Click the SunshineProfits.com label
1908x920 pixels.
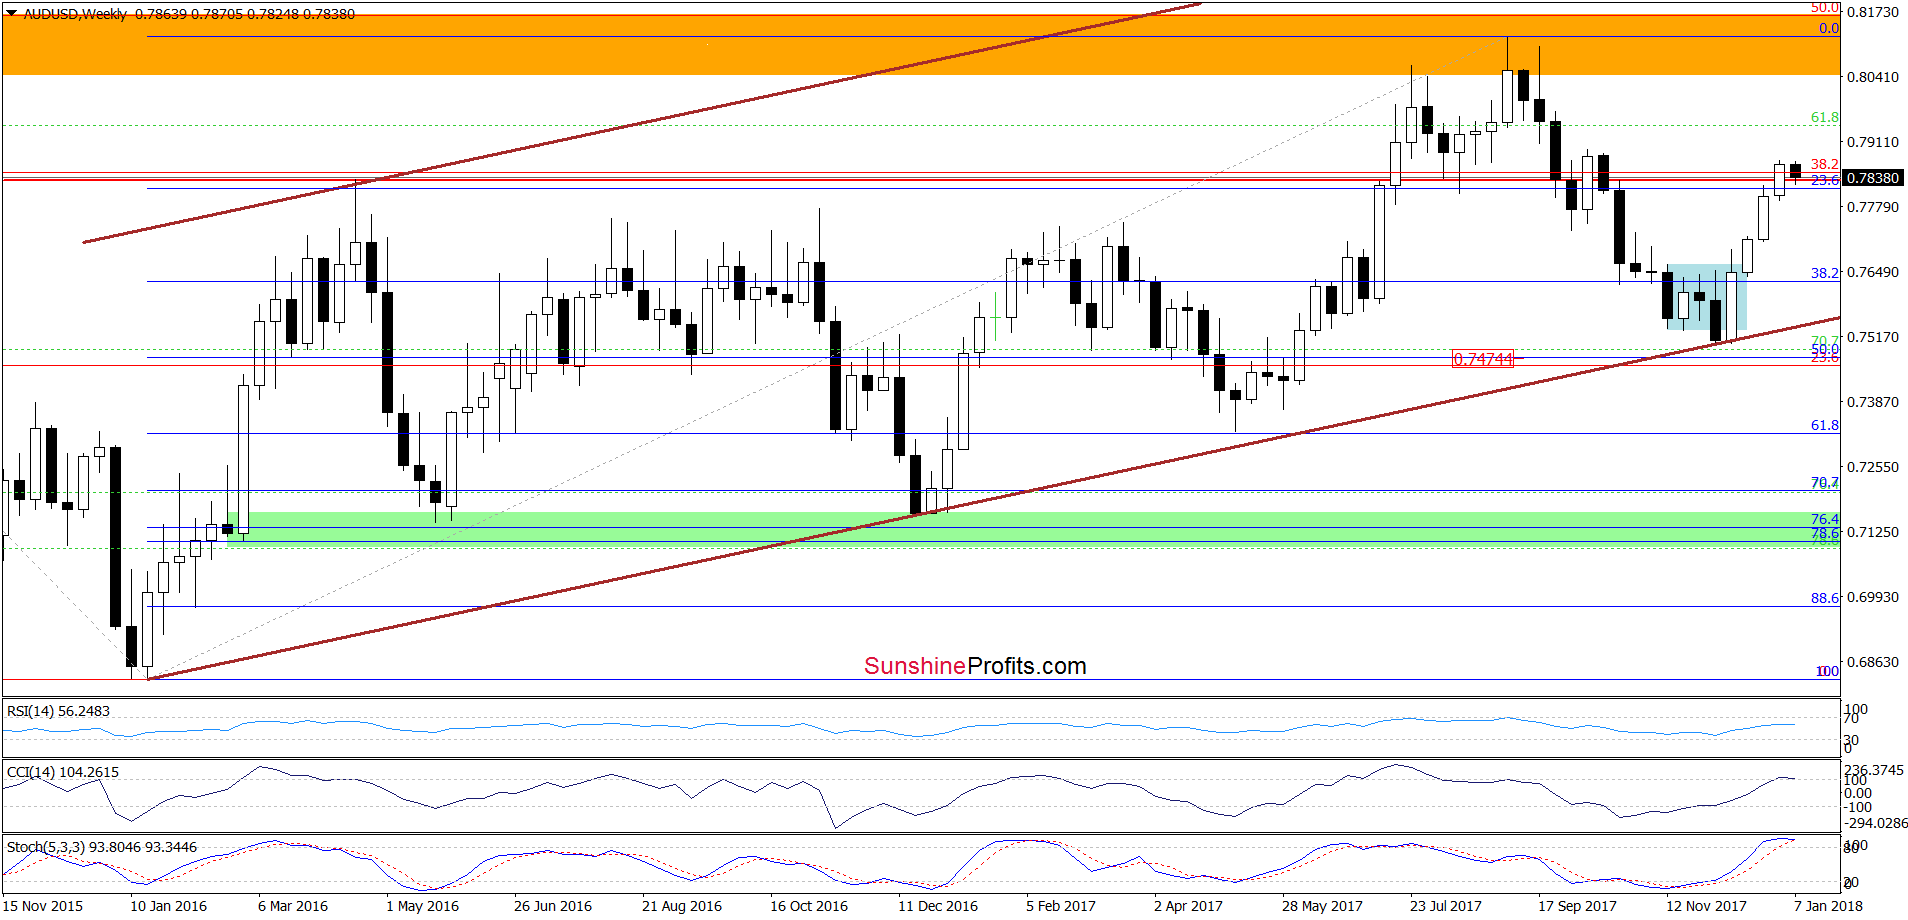click(x=975, y=666)
